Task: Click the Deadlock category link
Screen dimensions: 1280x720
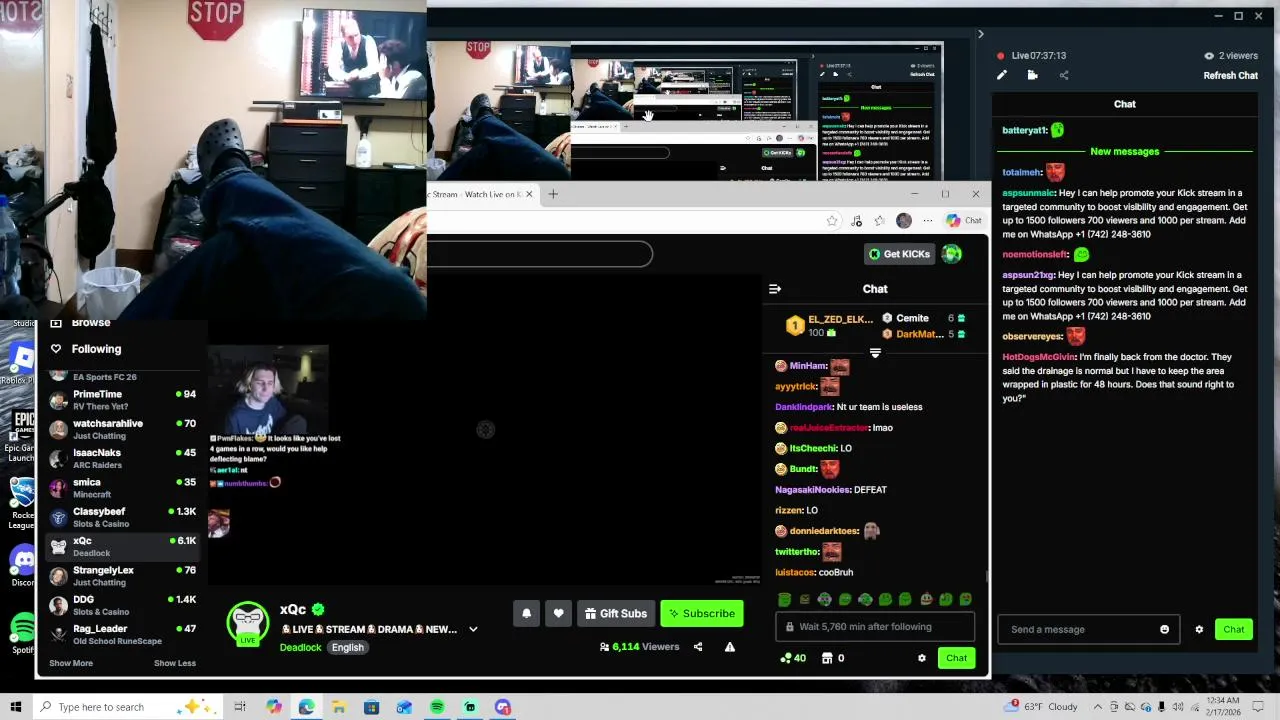Action: coord(300,648)
